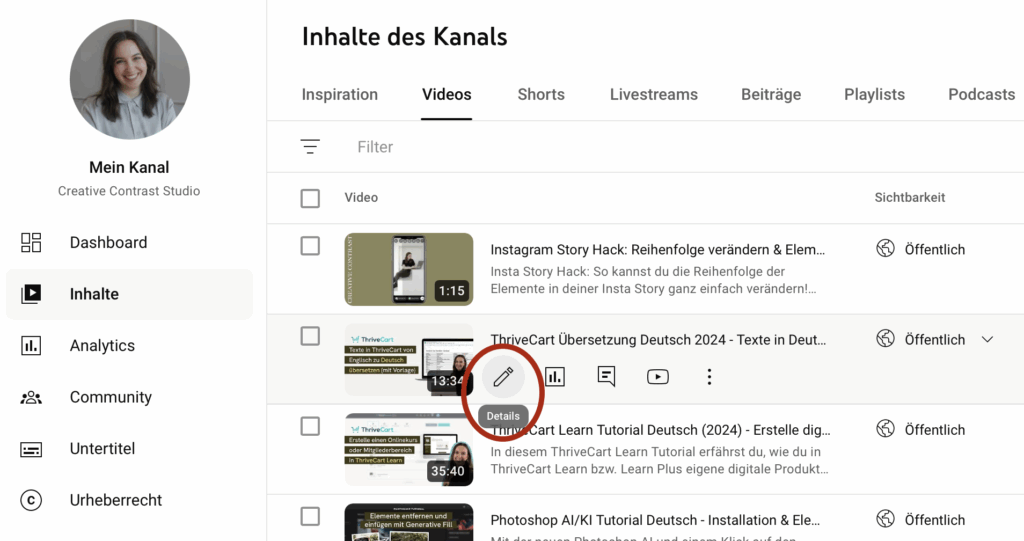Open the three-dot options menu

pos(709,377)
